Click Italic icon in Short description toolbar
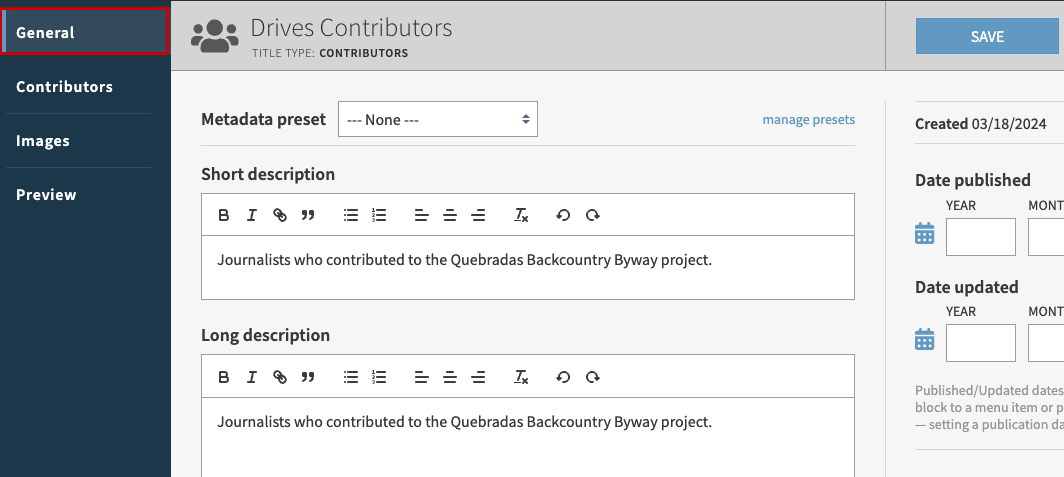 point(252,215)
